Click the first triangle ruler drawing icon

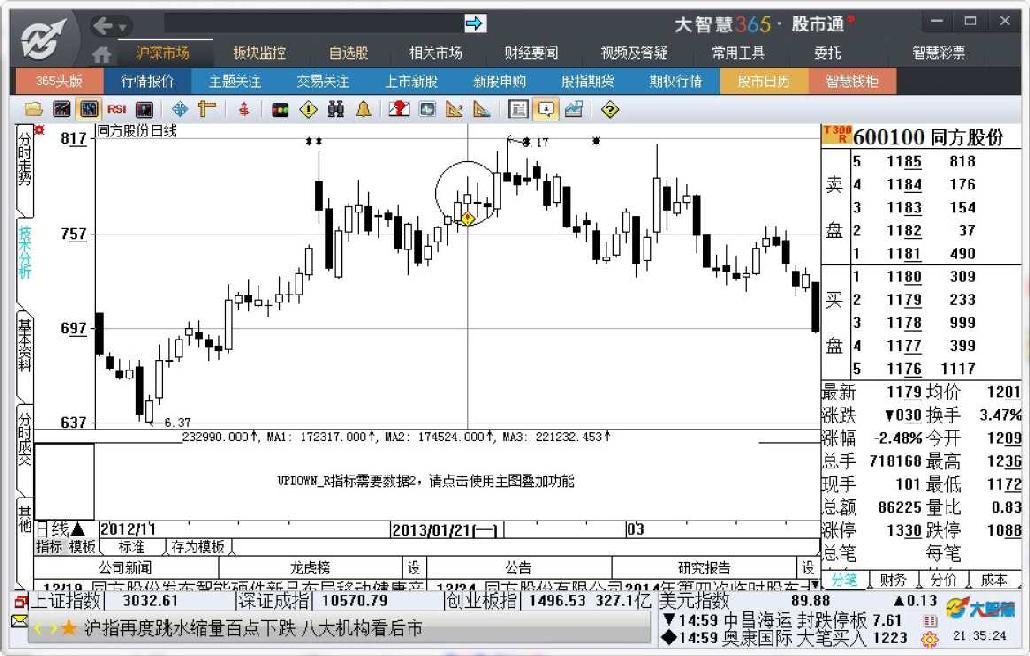coord(454,109)
